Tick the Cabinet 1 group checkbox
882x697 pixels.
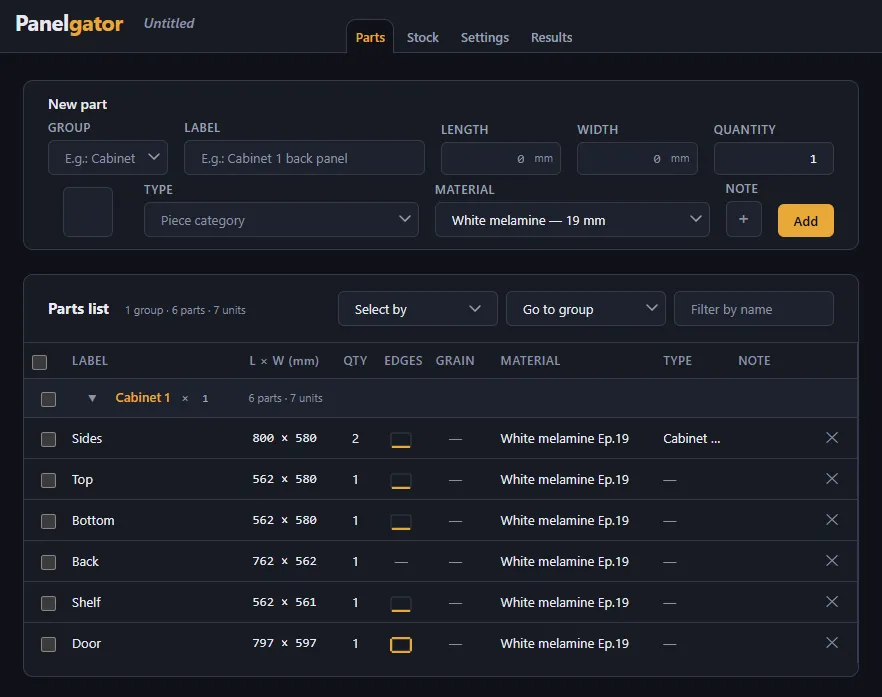(x=48, y=399)
